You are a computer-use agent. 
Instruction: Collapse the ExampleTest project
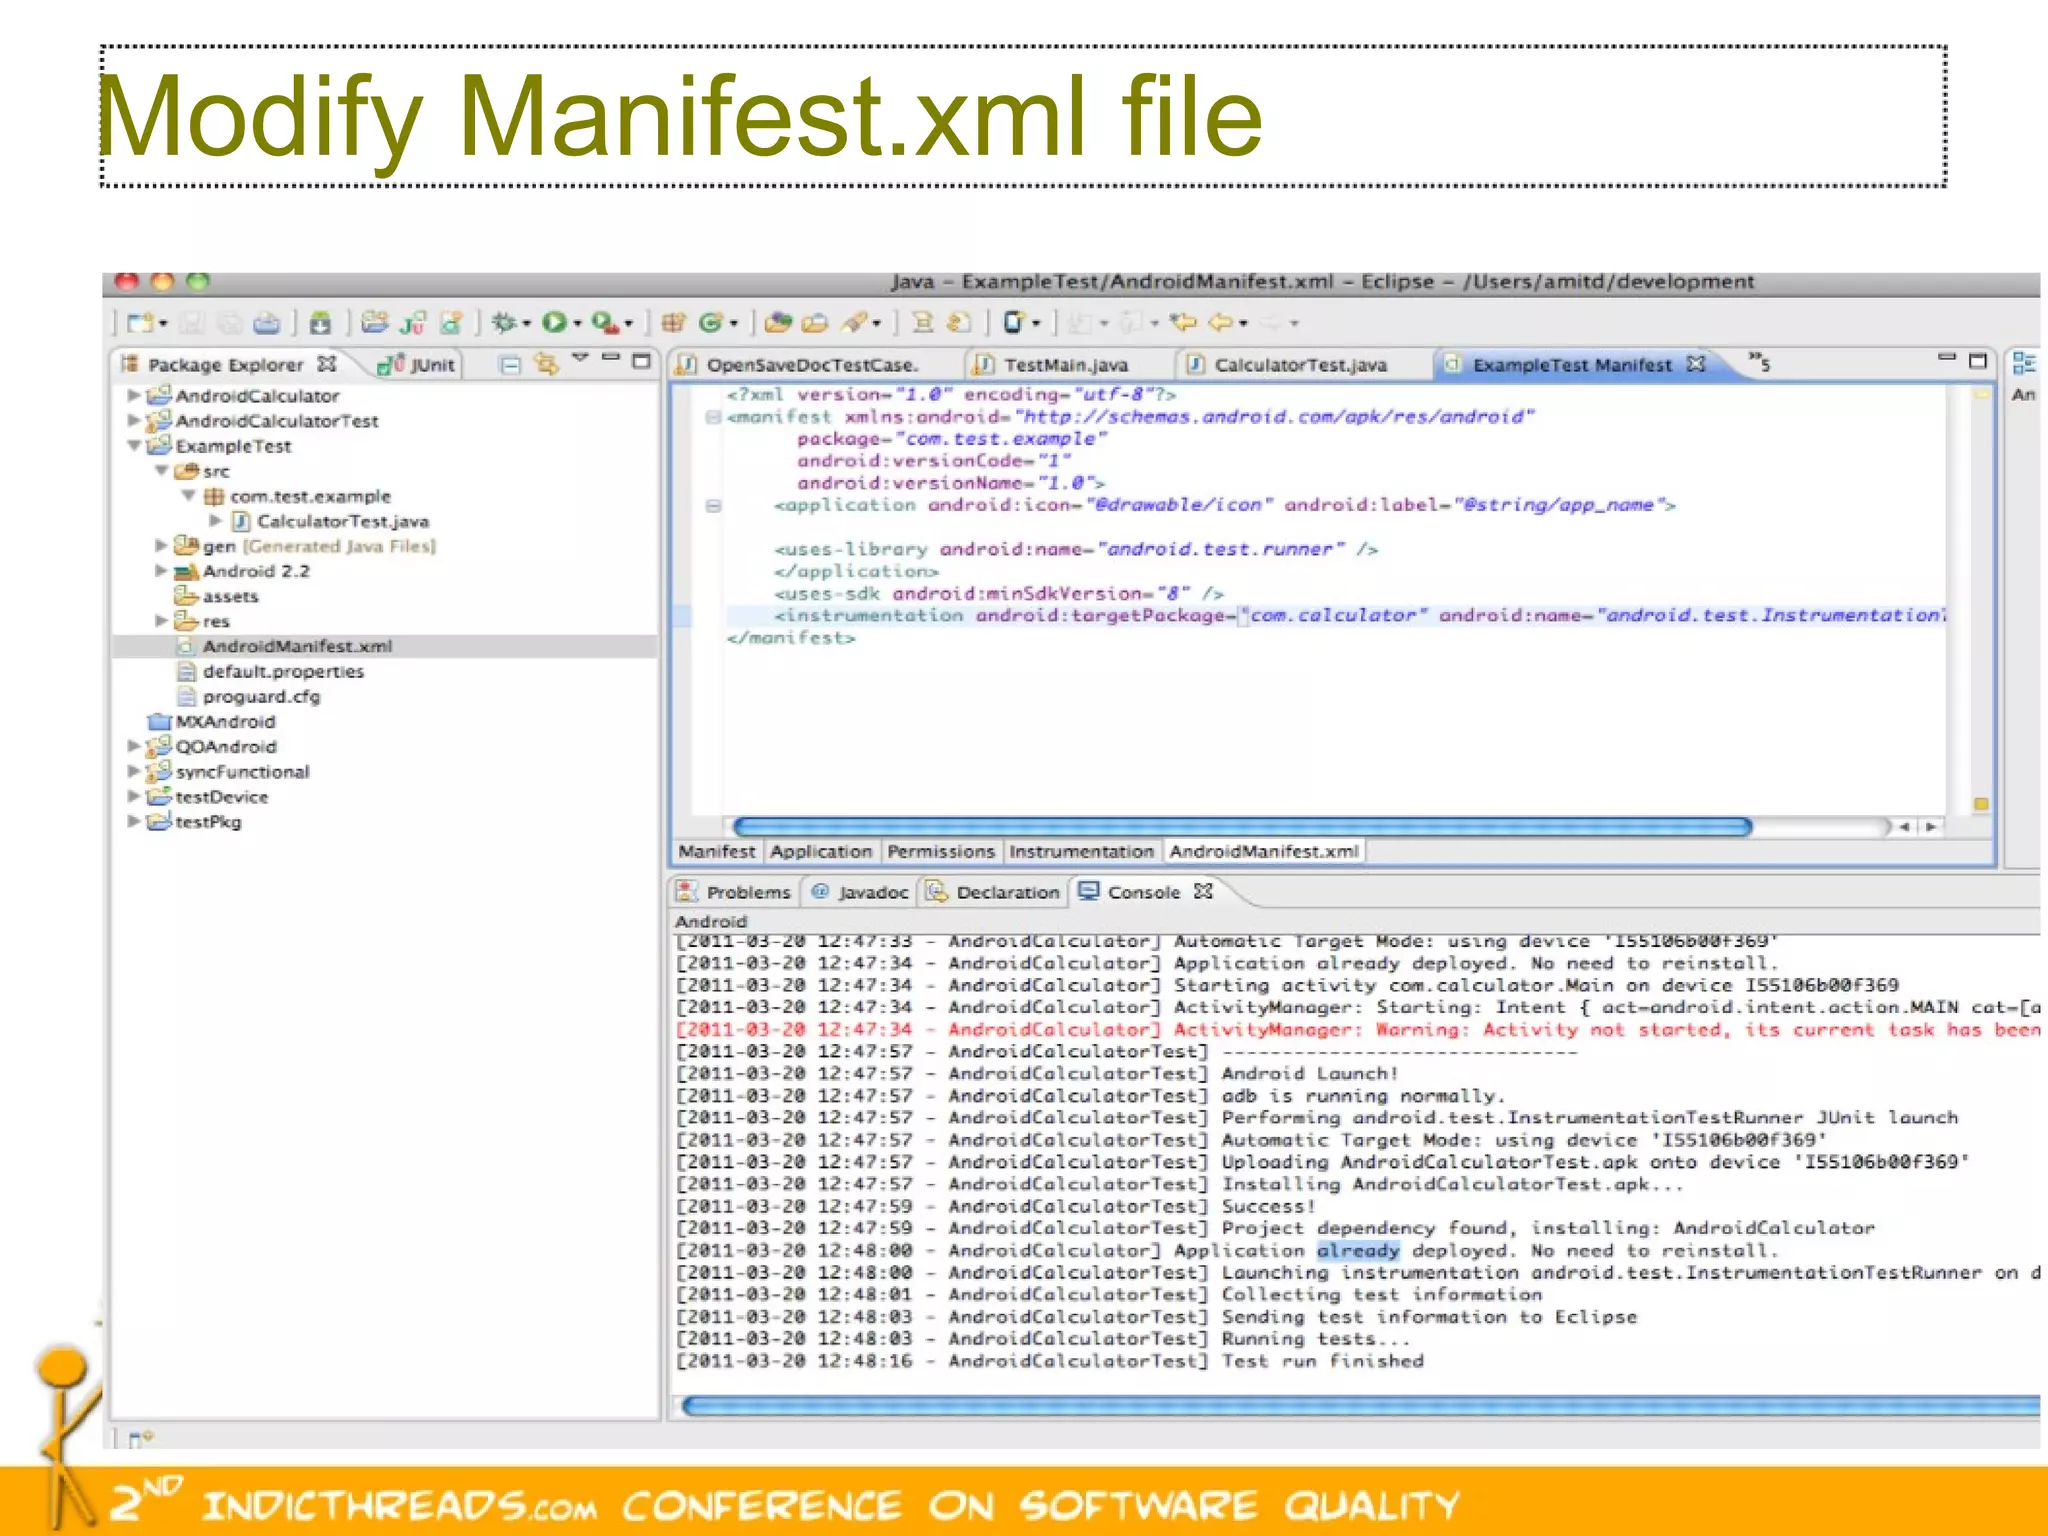134,445
